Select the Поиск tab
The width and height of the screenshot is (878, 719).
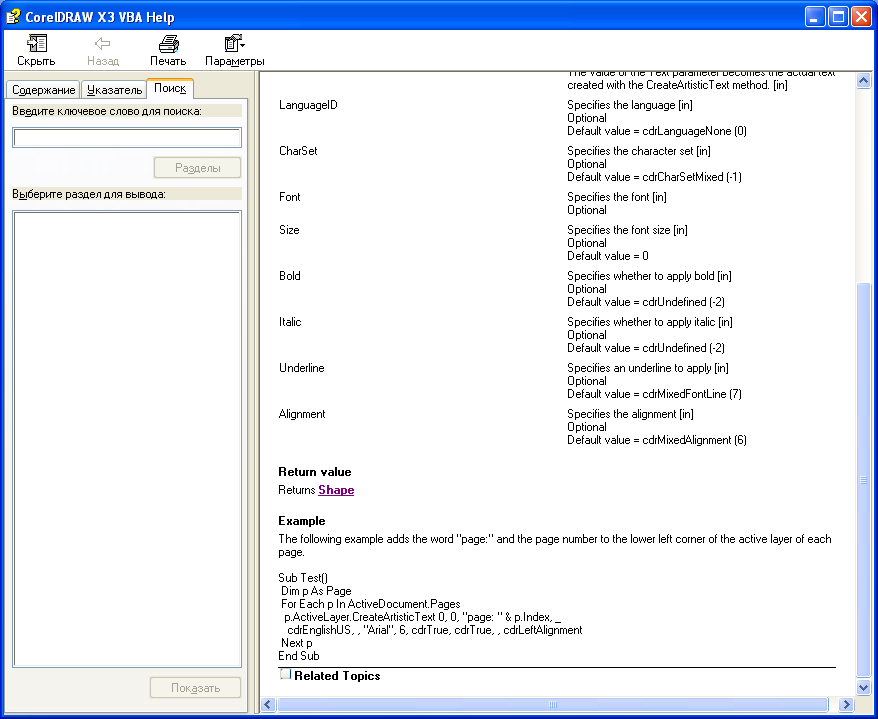click(x=170, y=88)
